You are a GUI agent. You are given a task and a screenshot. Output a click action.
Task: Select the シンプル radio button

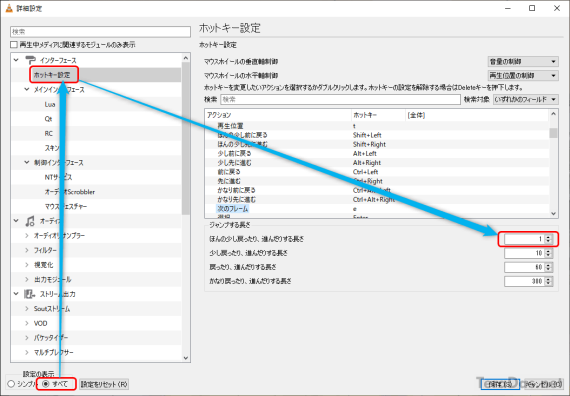click(x=11, y=384)
